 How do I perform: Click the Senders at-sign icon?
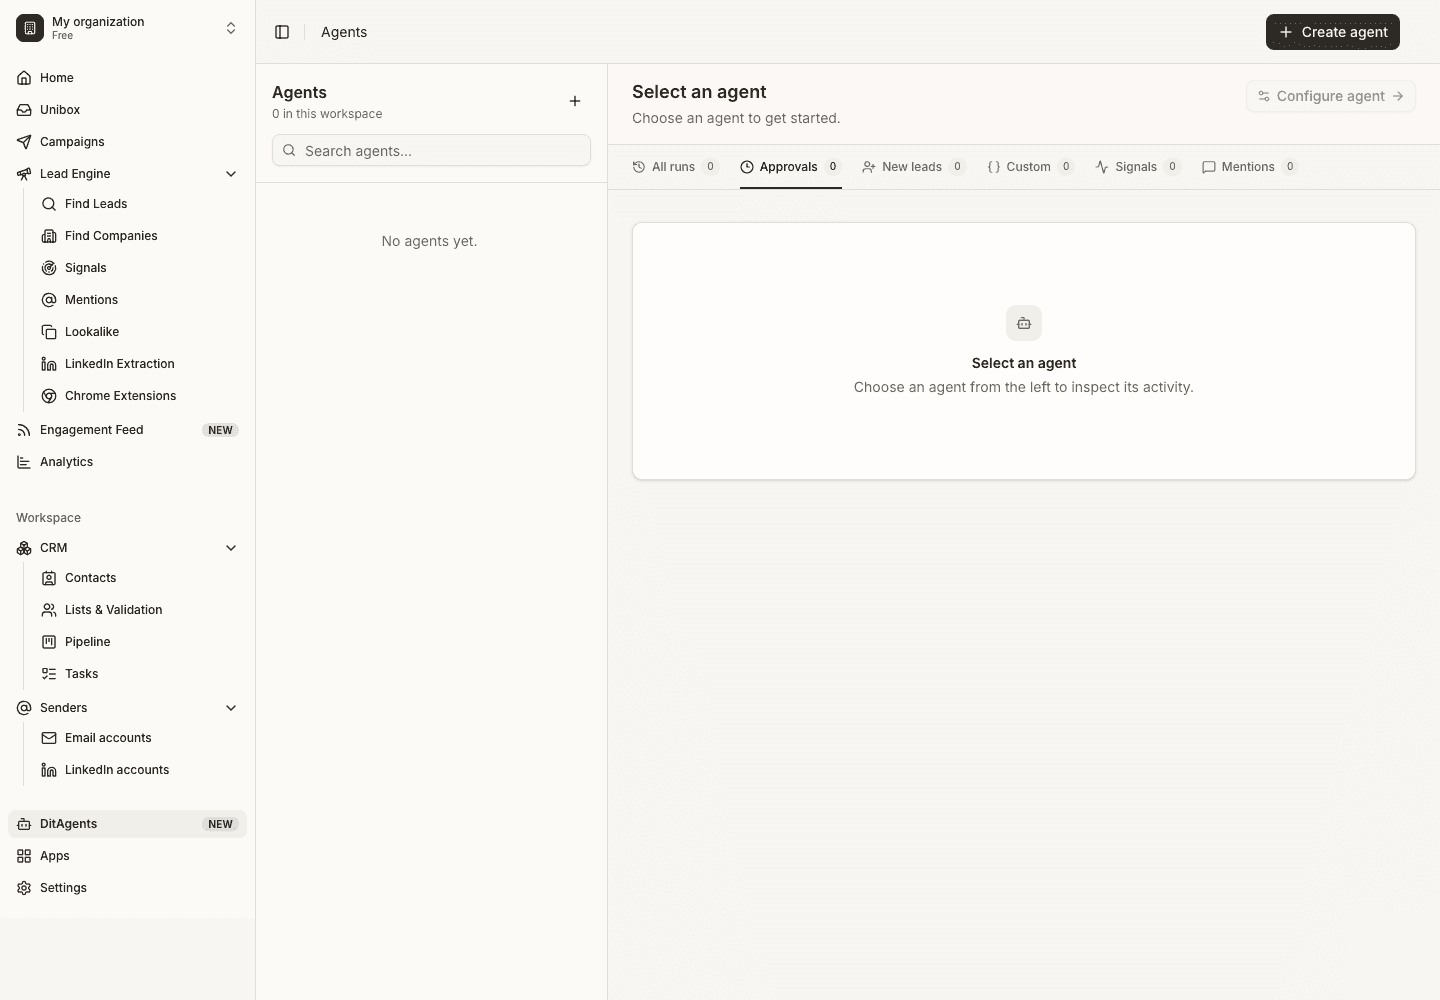[24, 708]
